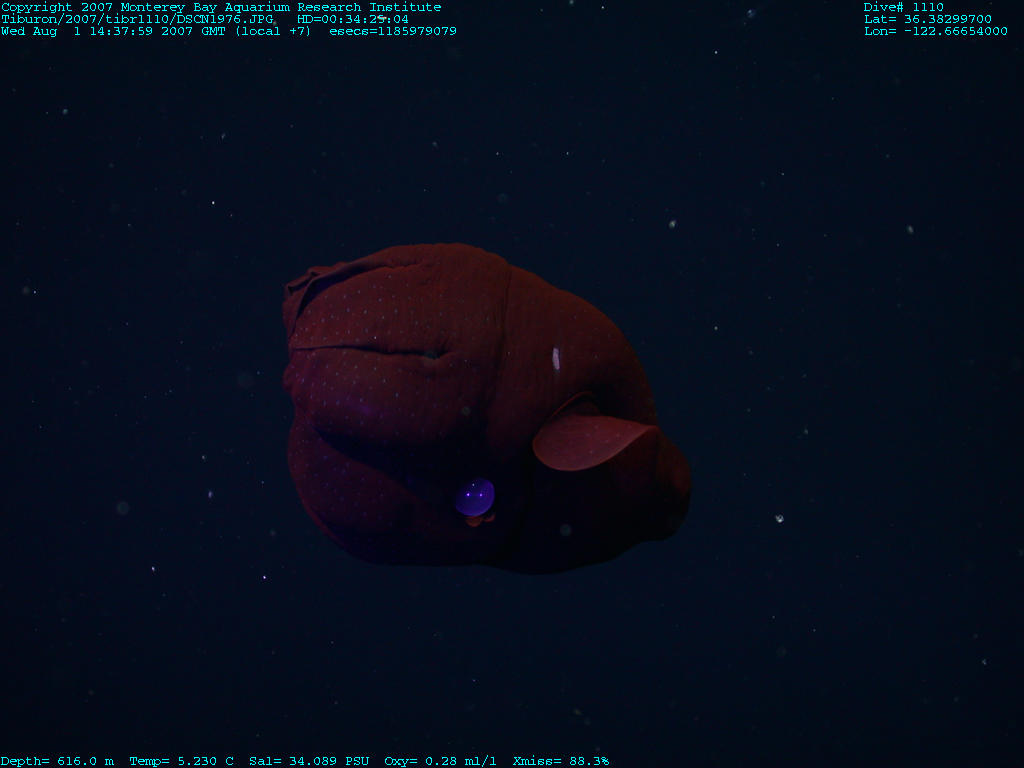Click the rounded mantle tip behind the fin
Screen dimensions: 1024x768
point(676,480)
